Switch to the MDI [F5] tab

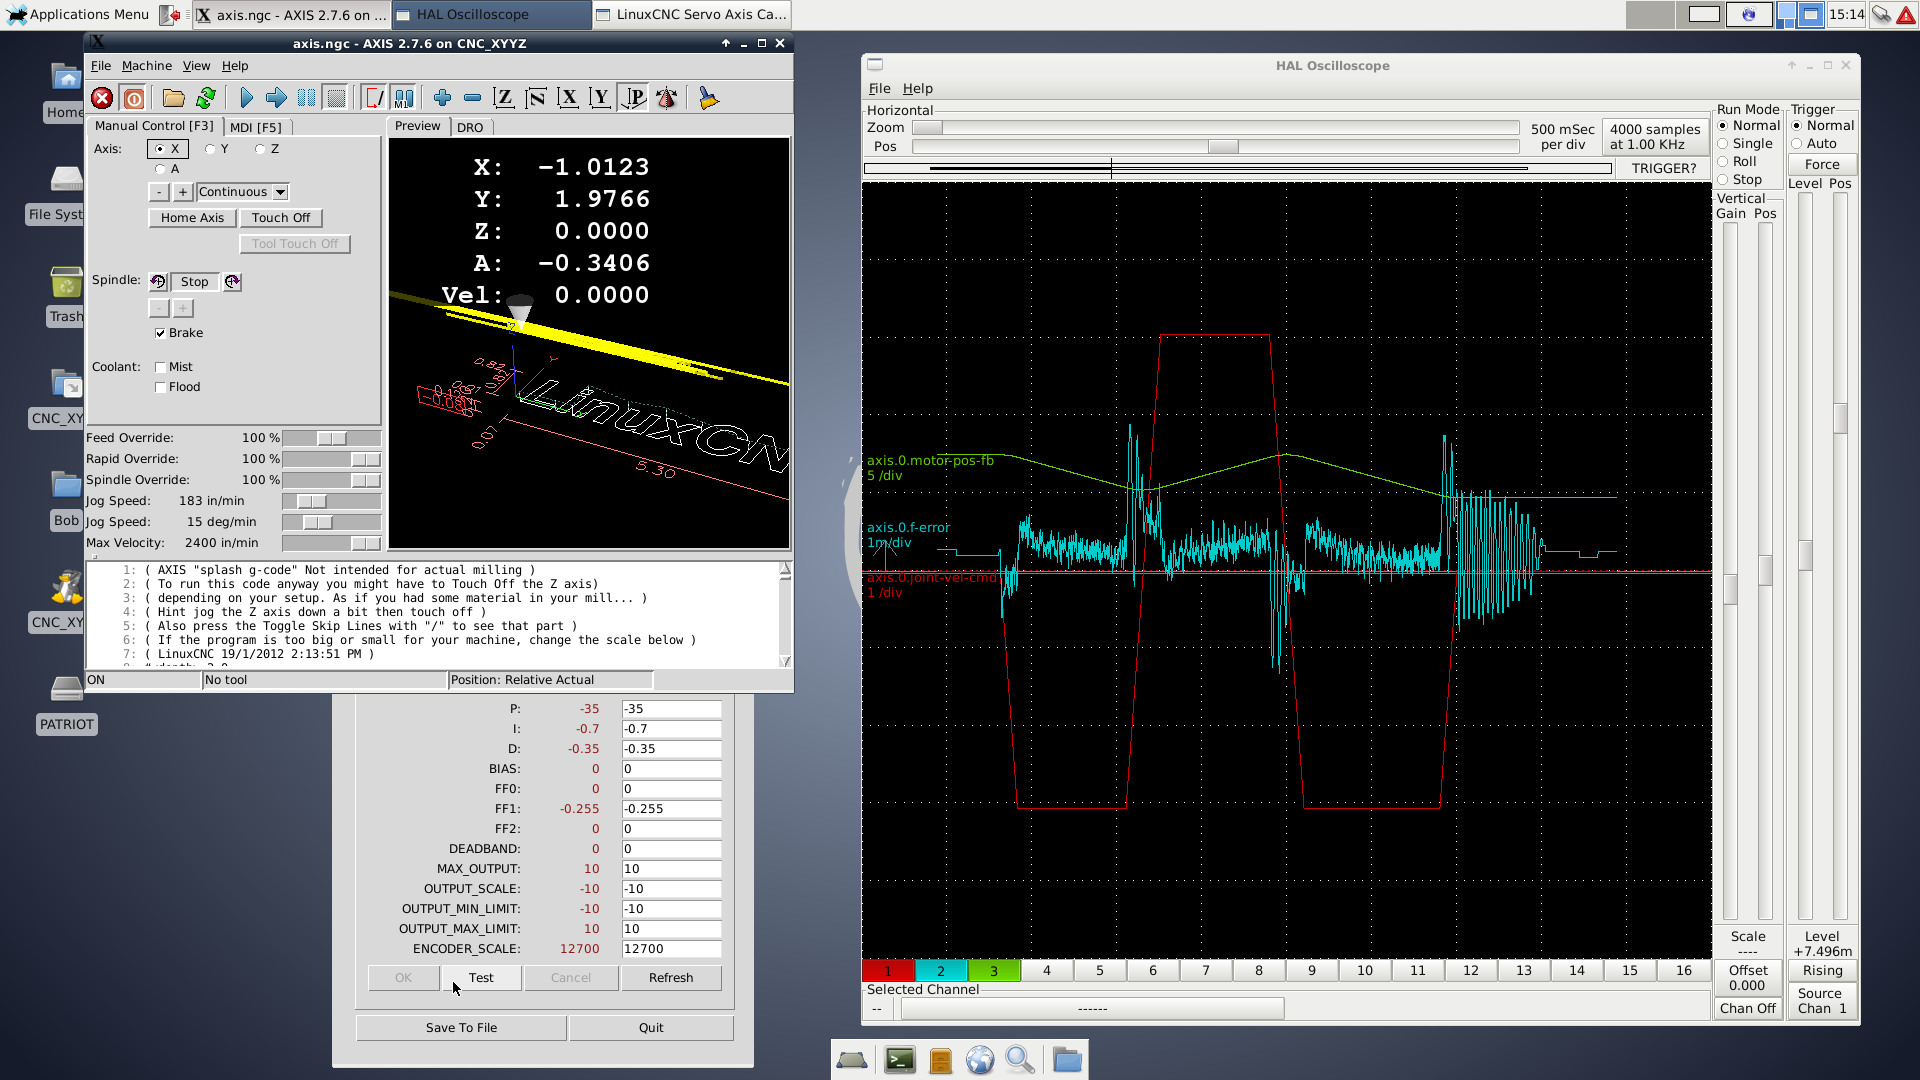coord(256,127)
